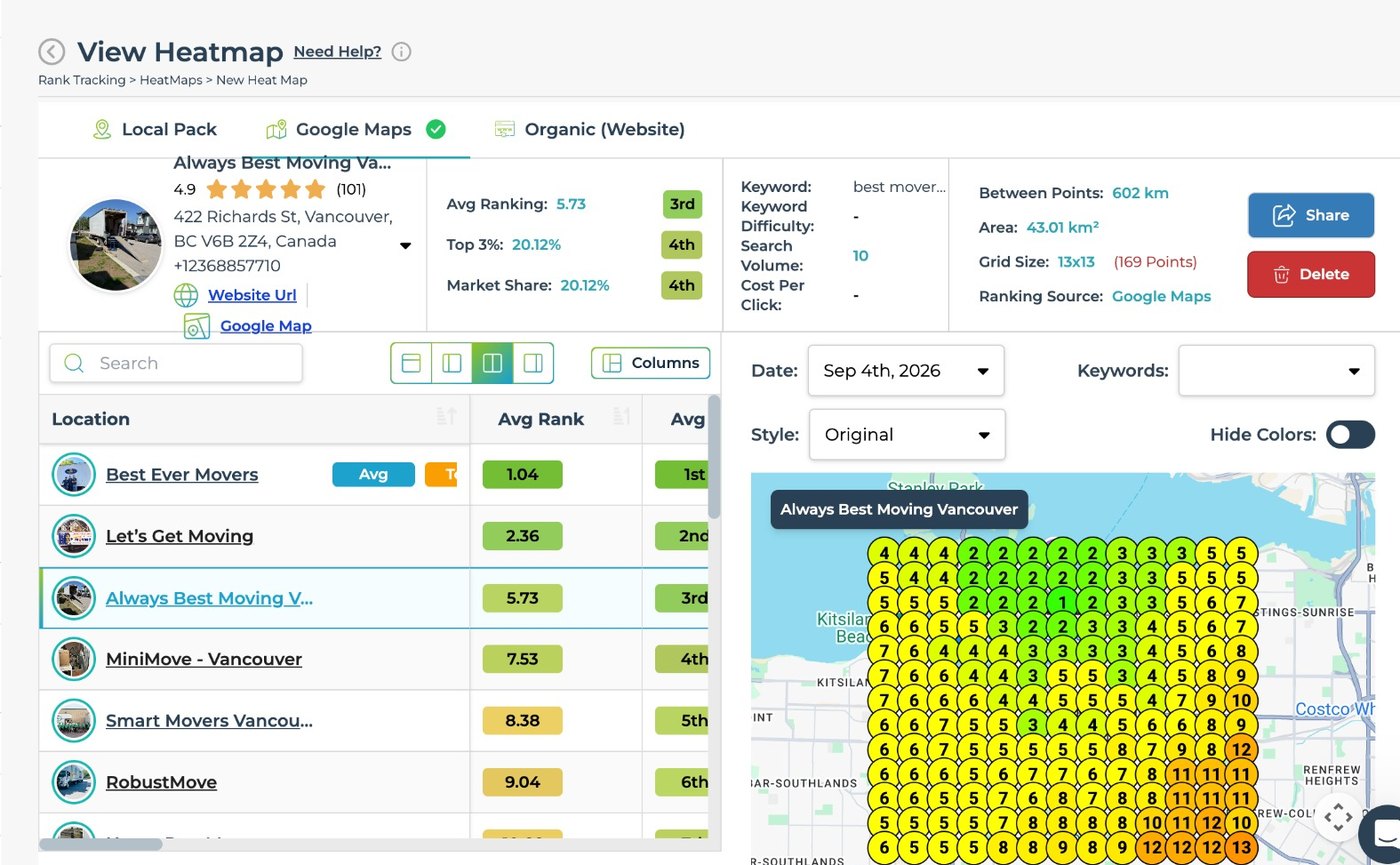
Task: Click the map icon beside Google Map
Action: coord(197,326)
